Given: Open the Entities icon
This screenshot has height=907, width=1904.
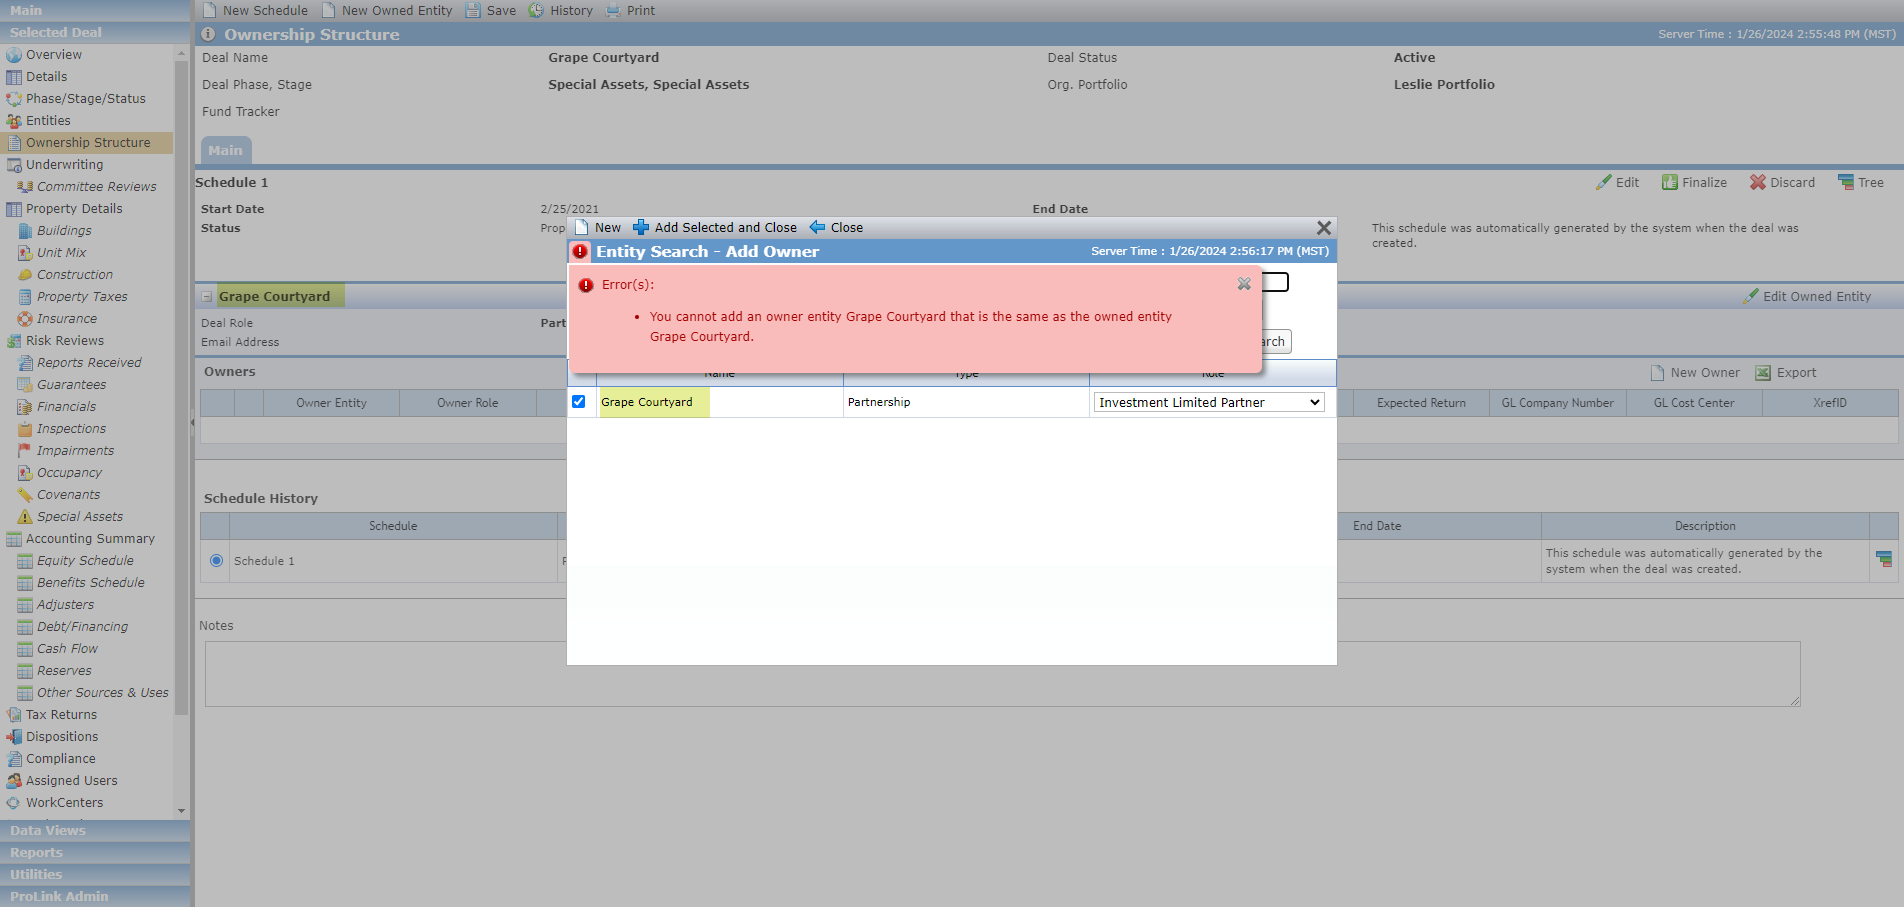Looking at the screenshot, I should (14, 121).
